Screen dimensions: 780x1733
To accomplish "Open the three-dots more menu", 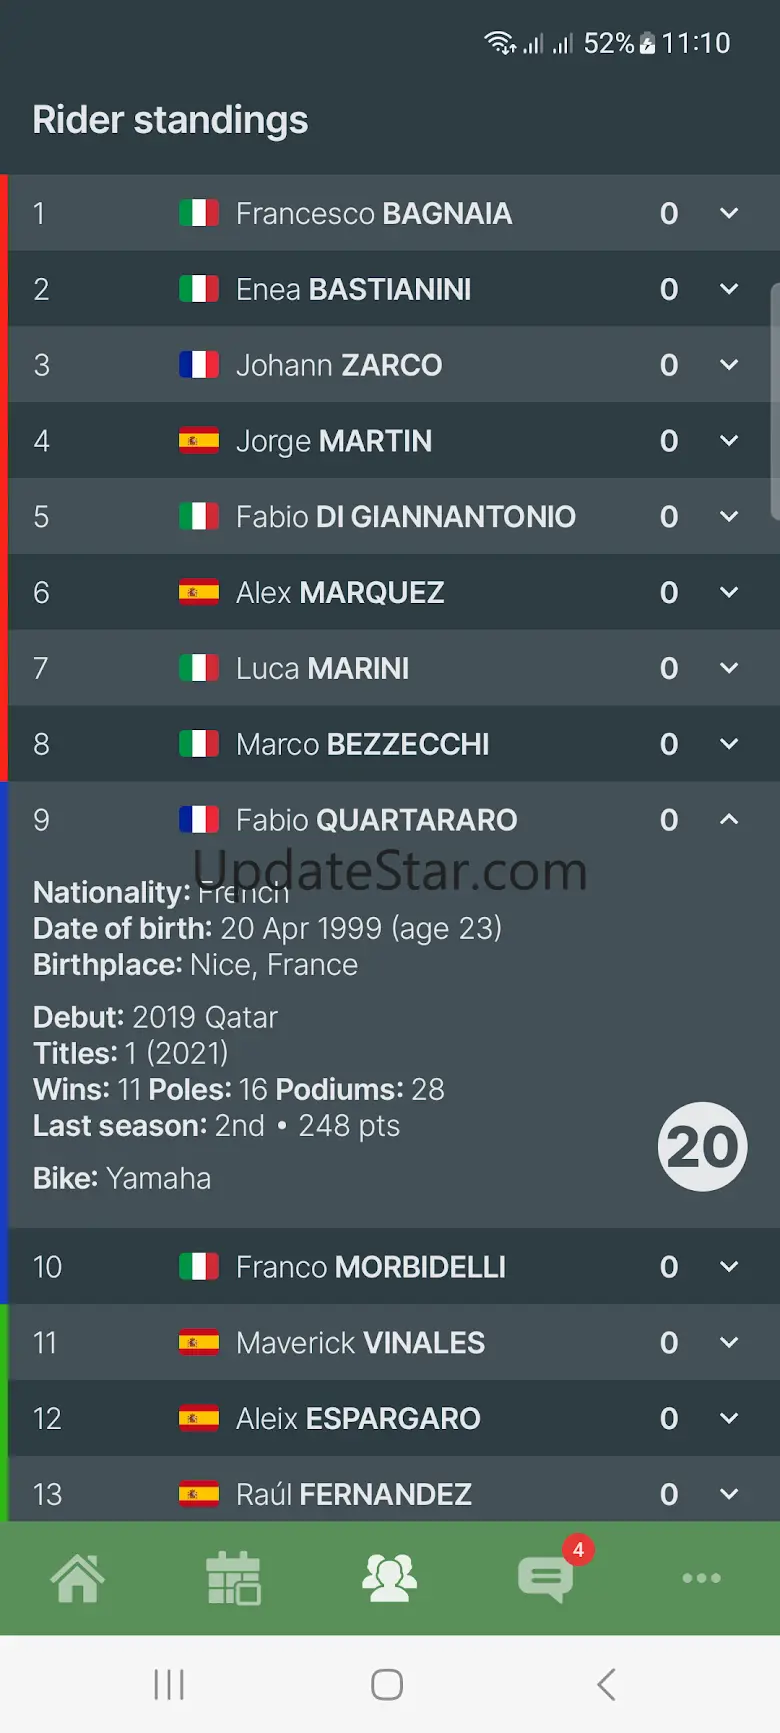I will tap(701, 1578).
